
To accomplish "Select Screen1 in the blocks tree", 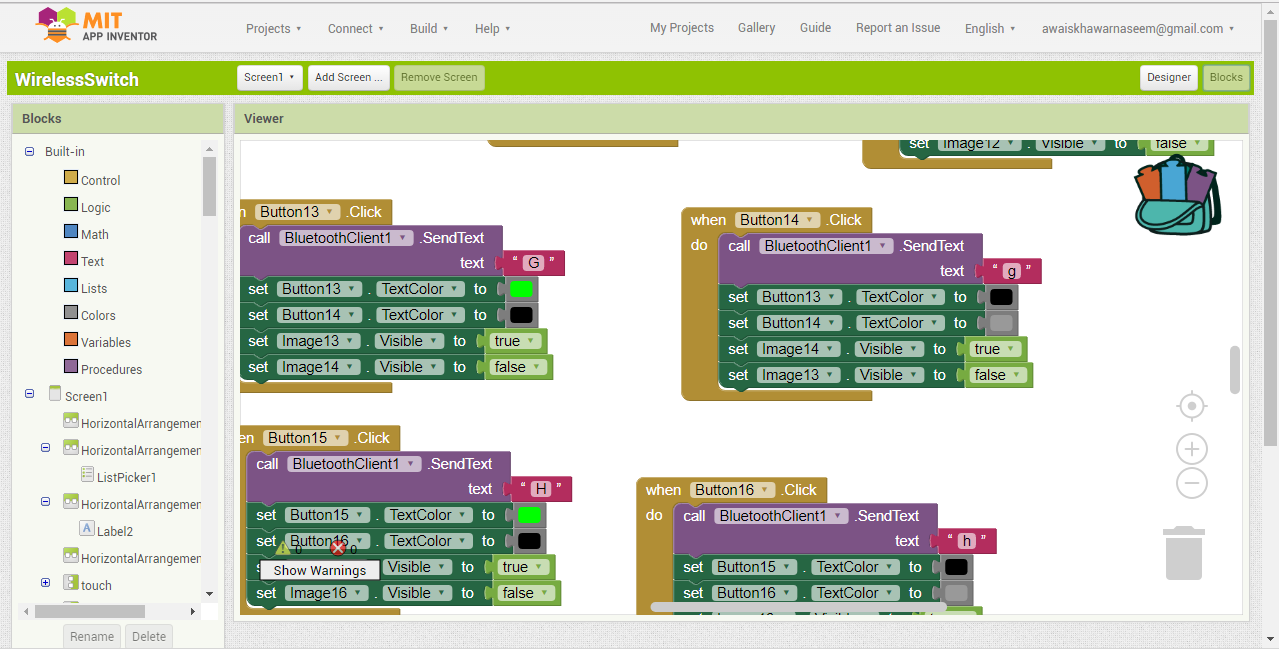I will click(x=86, y=396).
